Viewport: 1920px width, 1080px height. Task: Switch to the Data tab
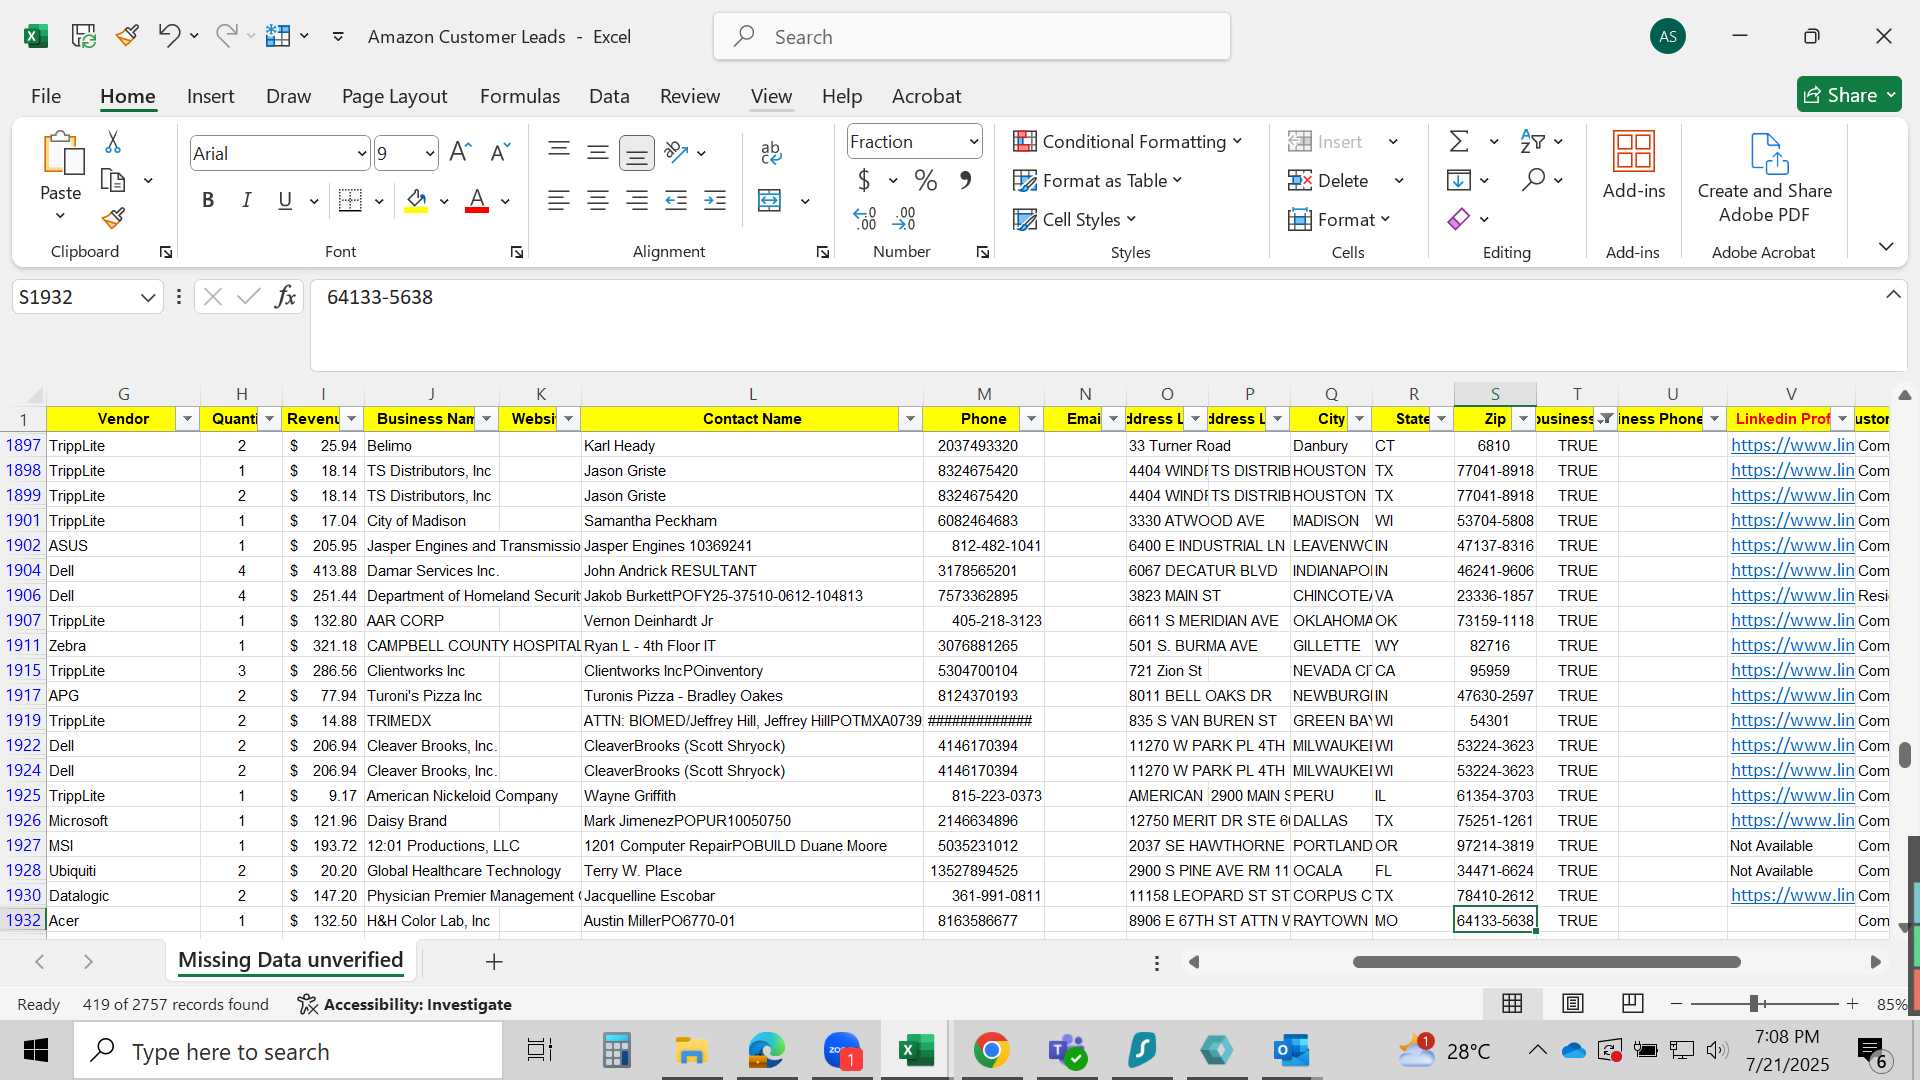609,96
